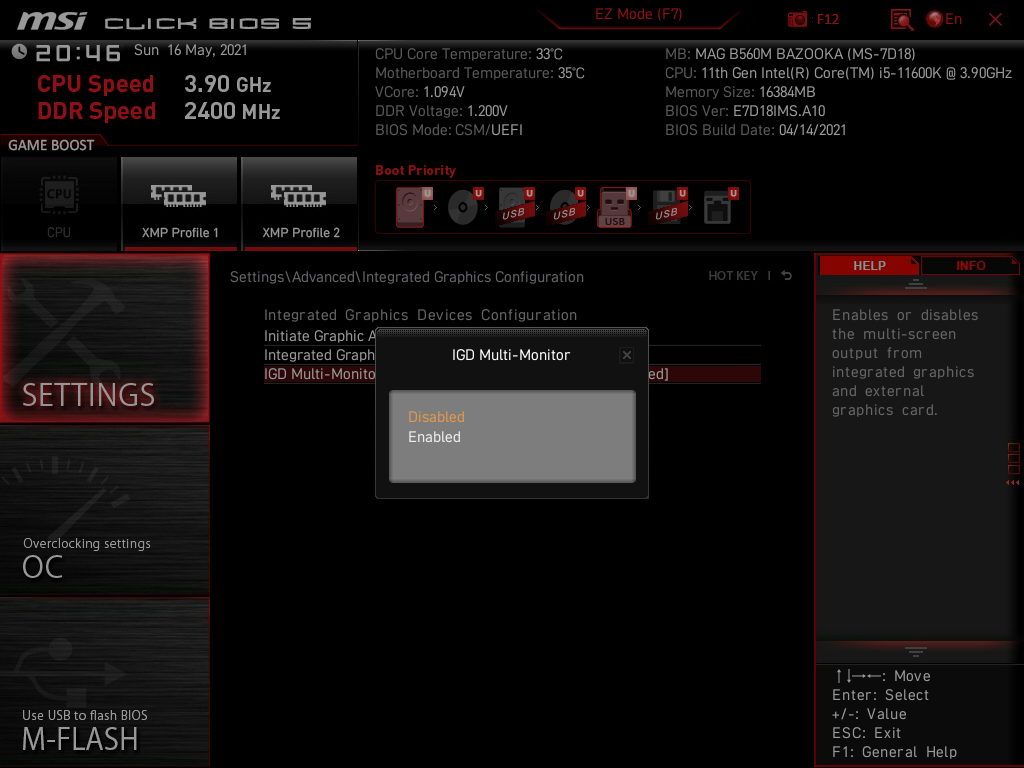Select the USB hard disk boot icon
Screen dimensions: 1024x768
(515, 207)
